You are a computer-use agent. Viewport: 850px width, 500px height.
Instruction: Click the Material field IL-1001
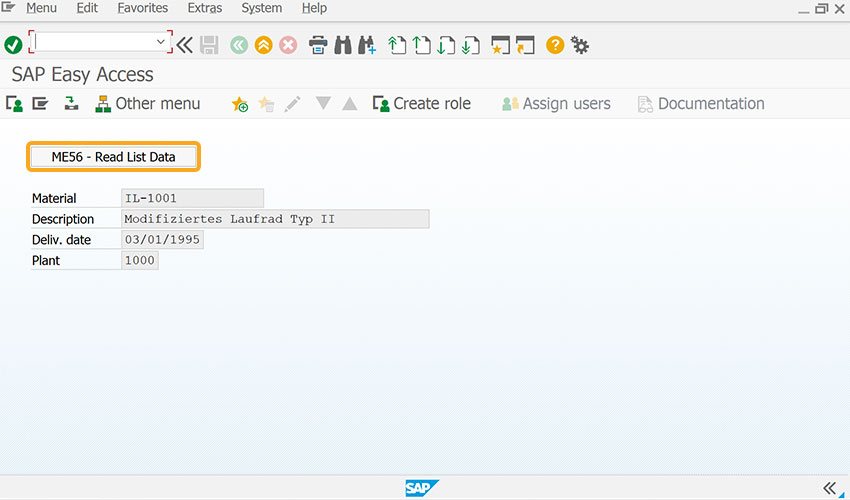[x=192, y=198]
